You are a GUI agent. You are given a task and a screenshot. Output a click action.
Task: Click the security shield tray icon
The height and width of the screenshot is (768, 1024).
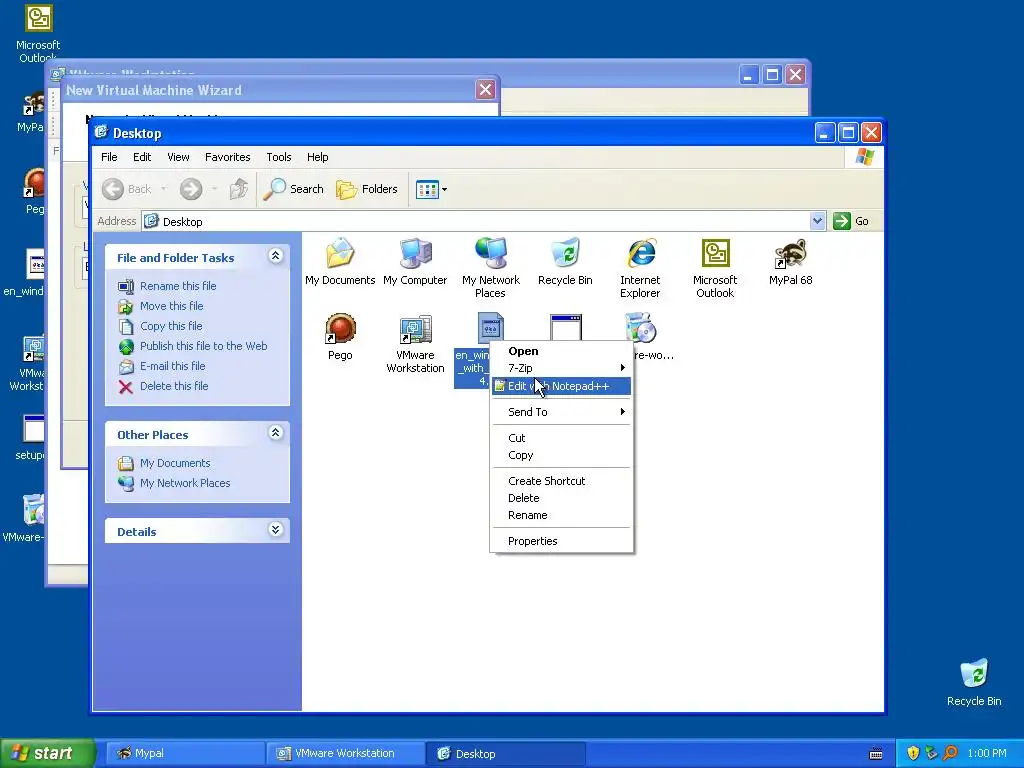913,754
